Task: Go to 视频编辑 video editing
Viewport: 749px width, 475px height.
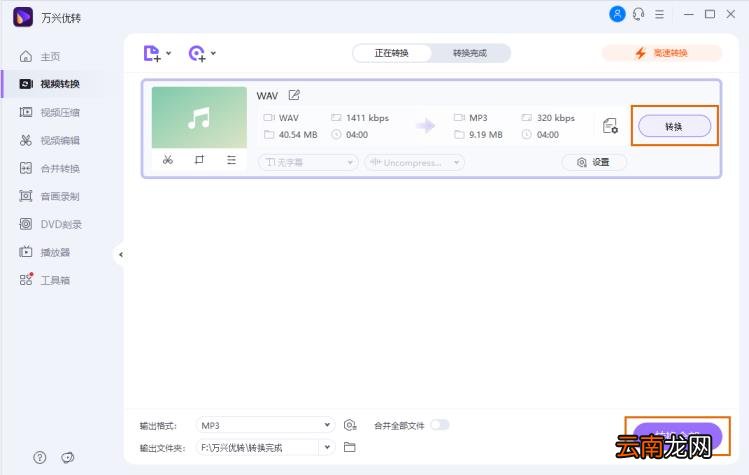Action: pyautogui.click(x=50, y=140)
